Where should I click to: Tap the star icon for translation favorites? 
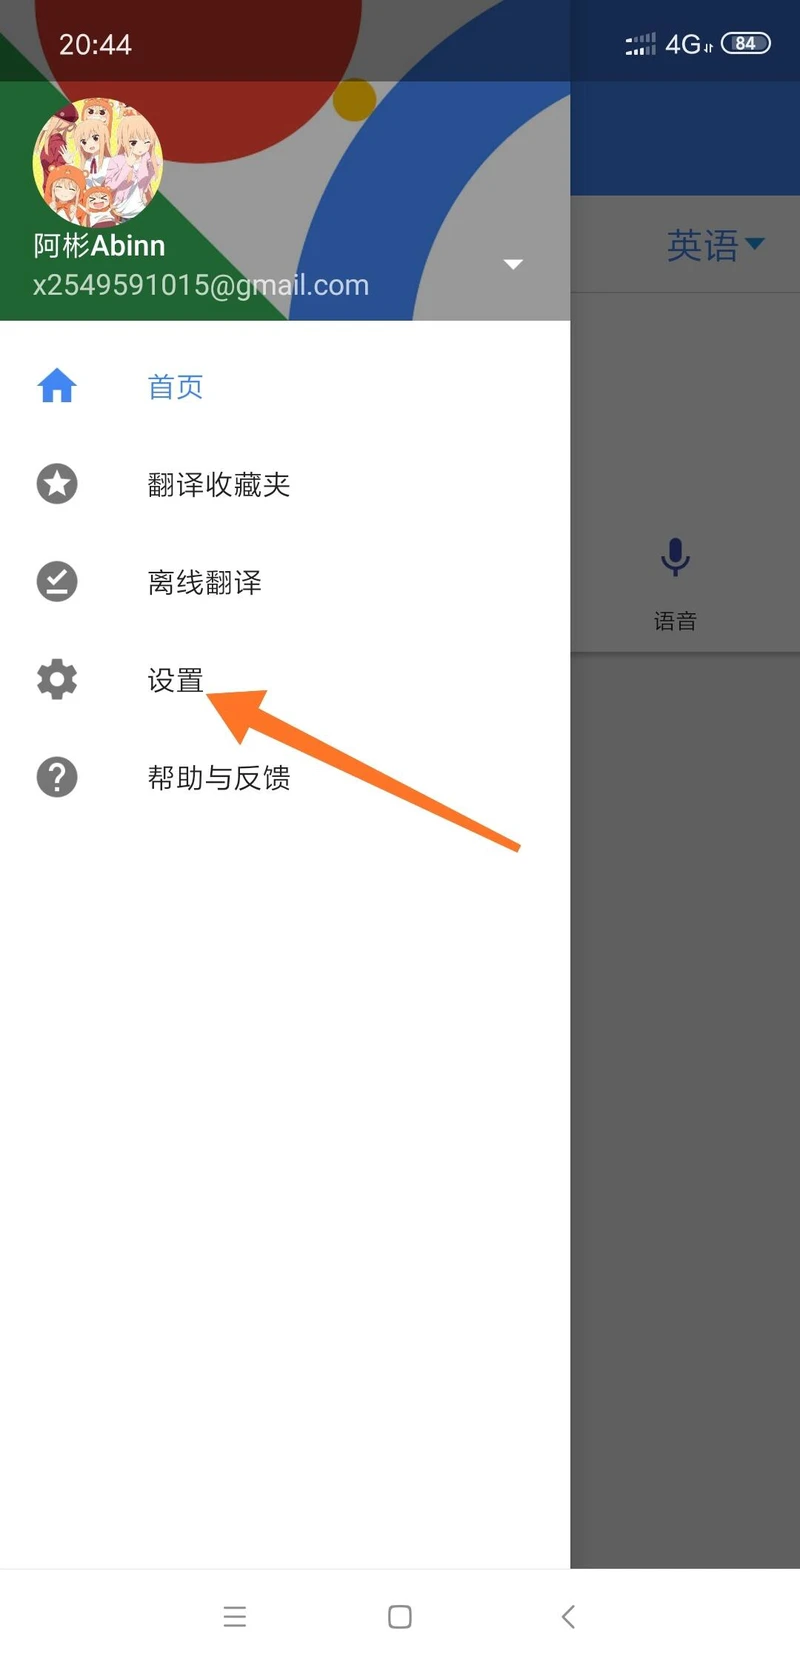click(x=57, y=484)
